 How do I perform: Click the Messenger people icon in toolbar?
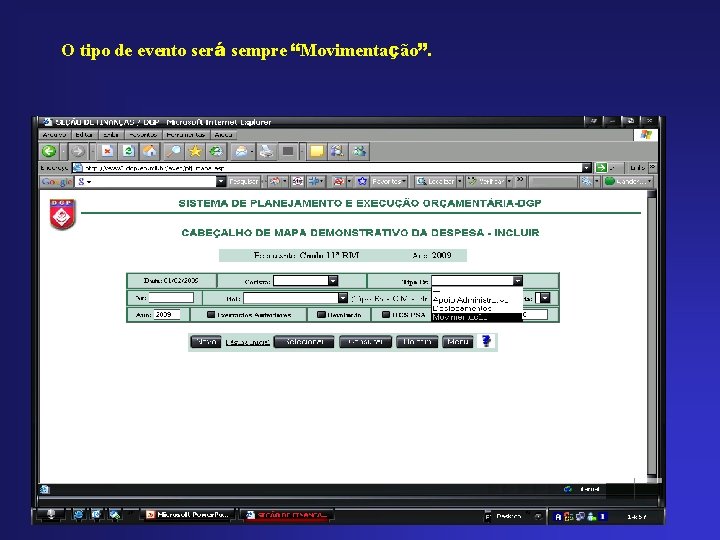click(x=360, y=151)
